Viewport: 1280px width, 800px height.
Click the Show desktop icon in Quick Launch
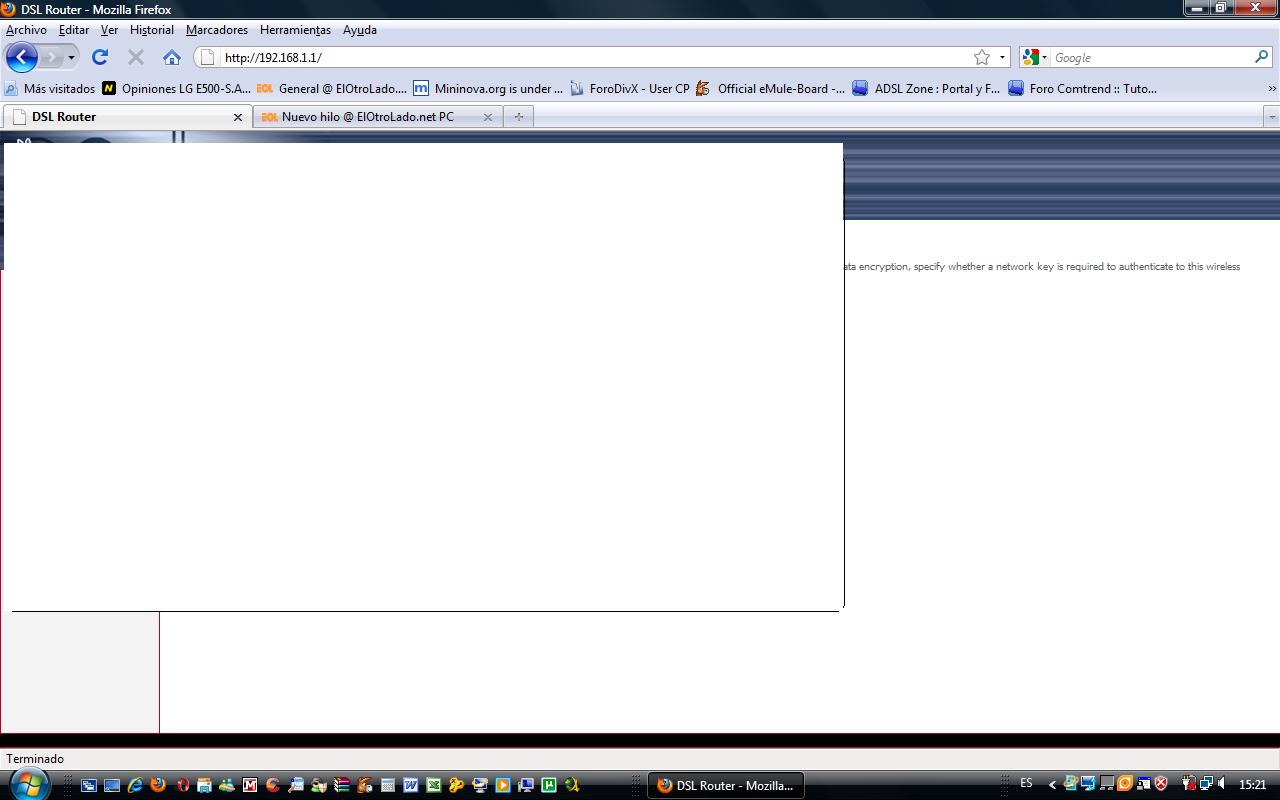(x=112, y=785)
